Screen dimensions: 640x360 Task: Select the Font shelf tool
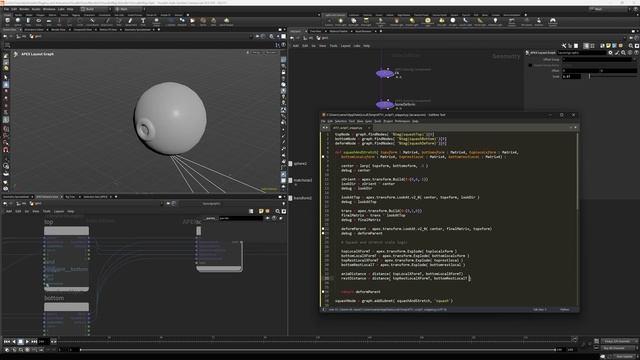pos(143,21)
